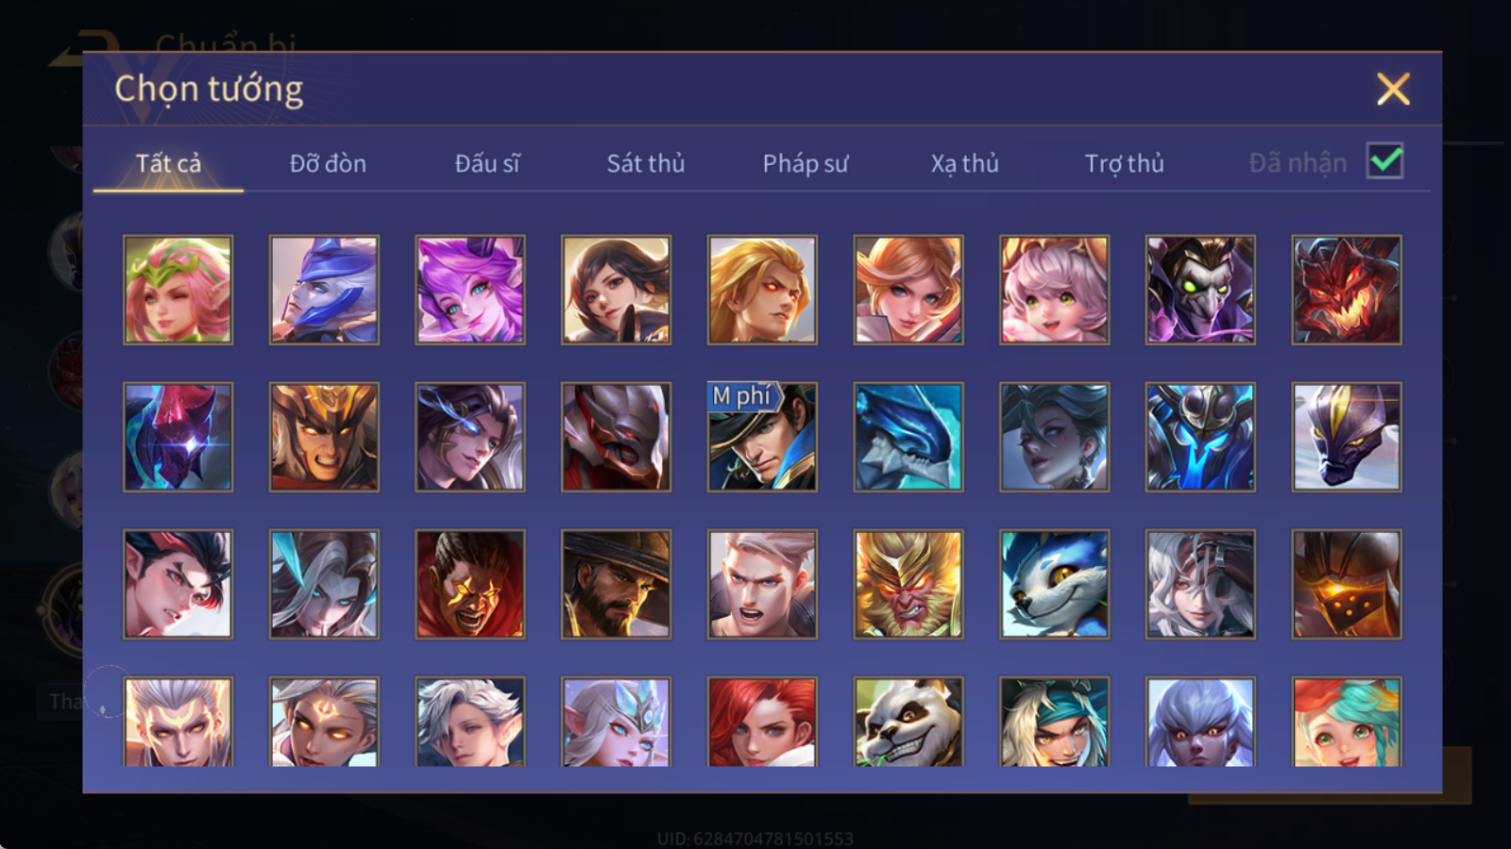Select the green-eyed masked joker hero

click(1200, 290)
